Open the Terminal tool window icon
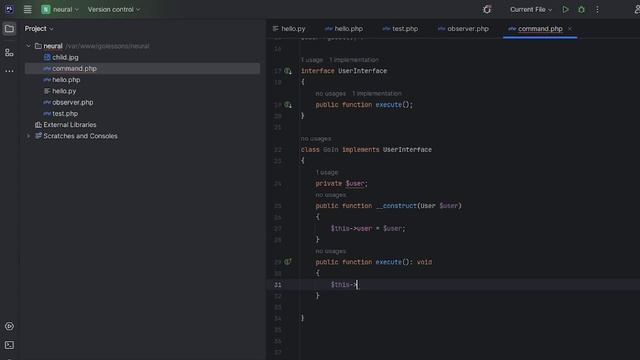Image resolution: width=640 pixels, height=360 pixels. click(9, 345)
